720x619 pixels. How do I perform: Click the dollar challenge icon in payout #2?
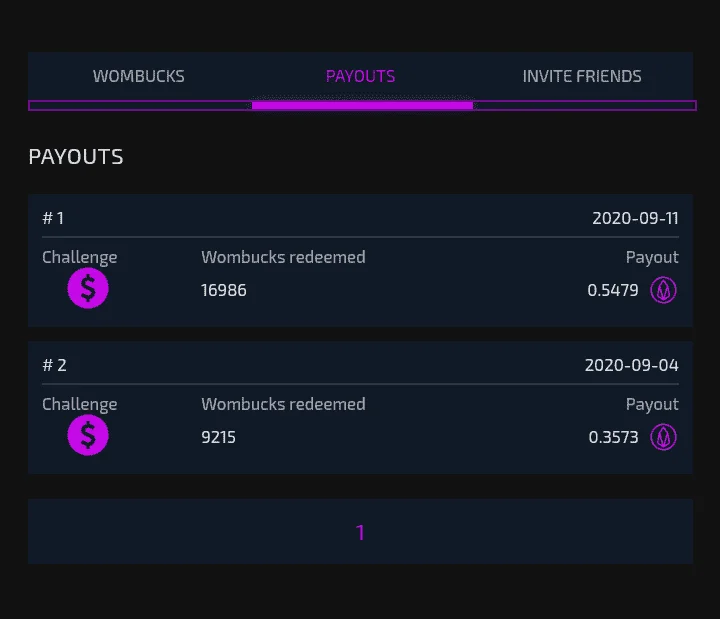[x=88, y=435]
